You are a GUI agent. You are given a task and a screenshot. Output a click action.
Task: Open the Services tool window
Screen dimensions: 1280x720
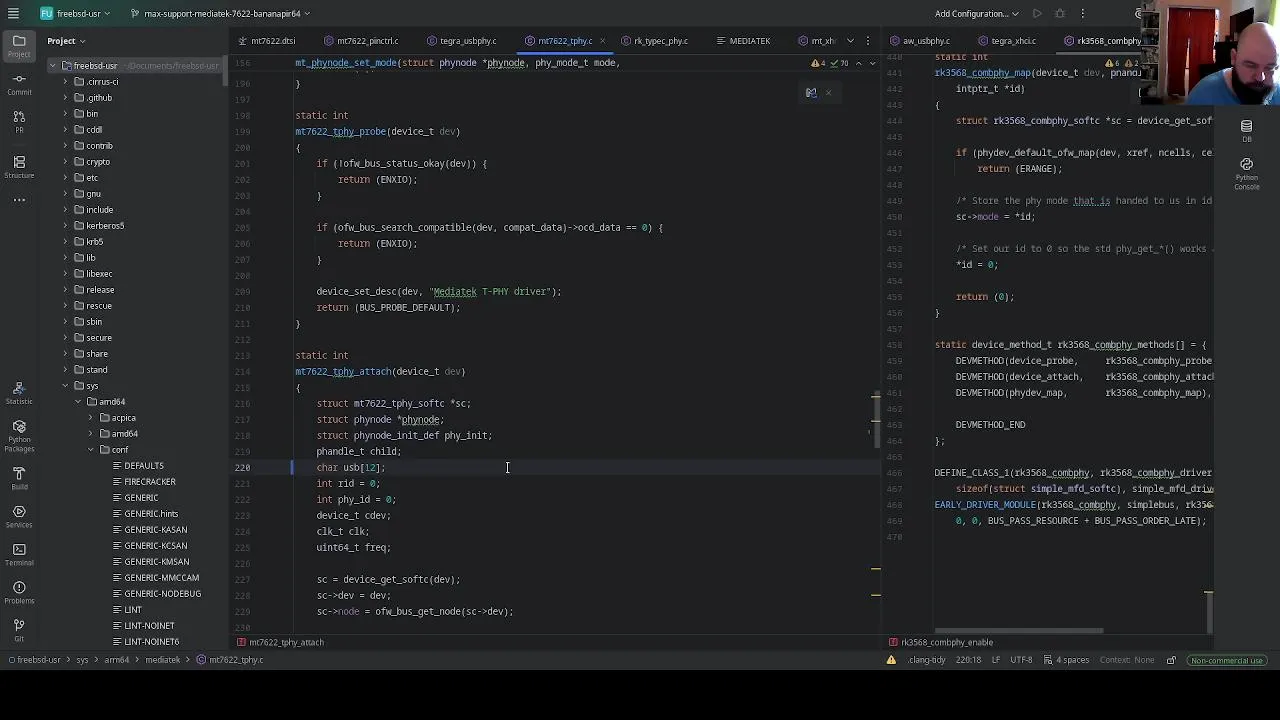click(19, 516)
